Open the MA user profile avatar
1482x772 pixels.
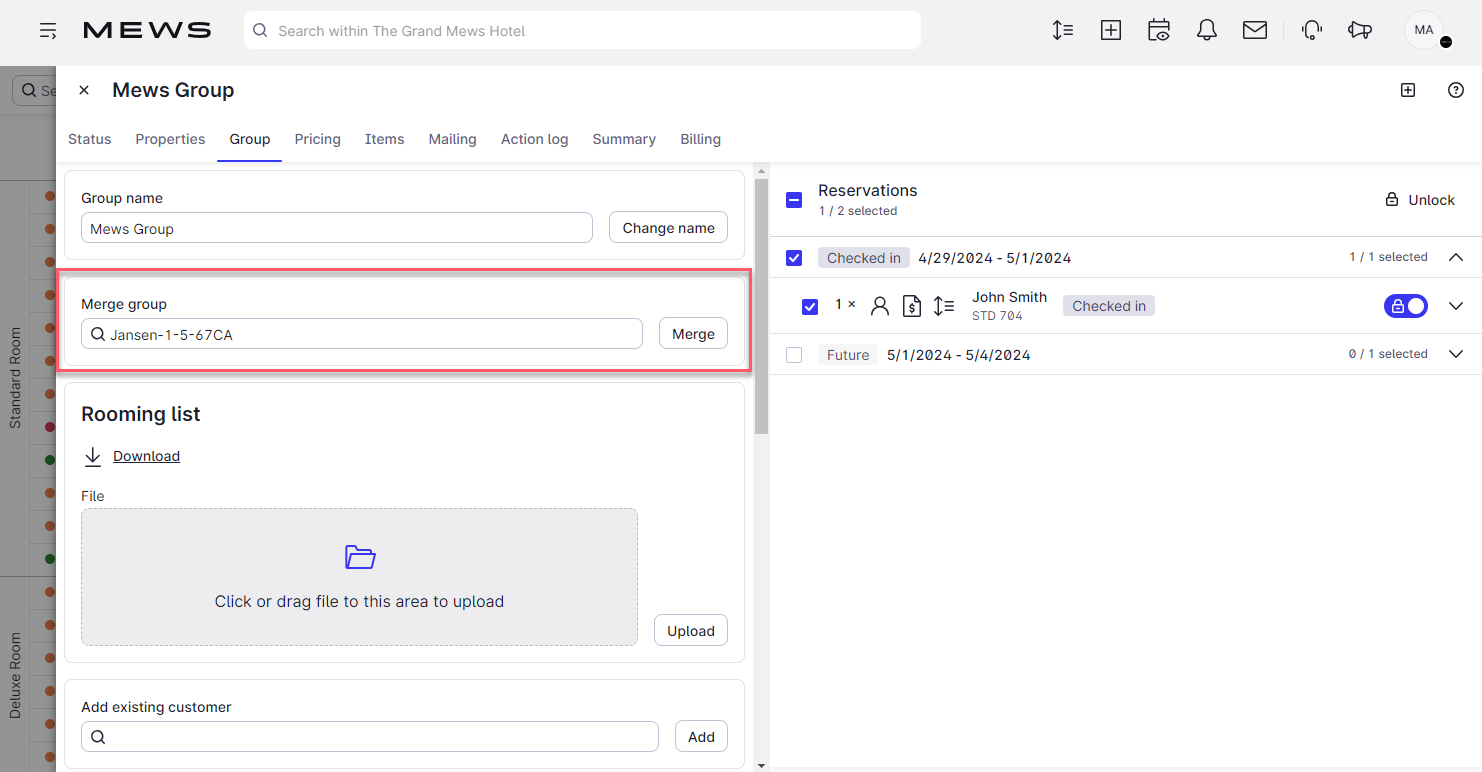[1425, 31]
